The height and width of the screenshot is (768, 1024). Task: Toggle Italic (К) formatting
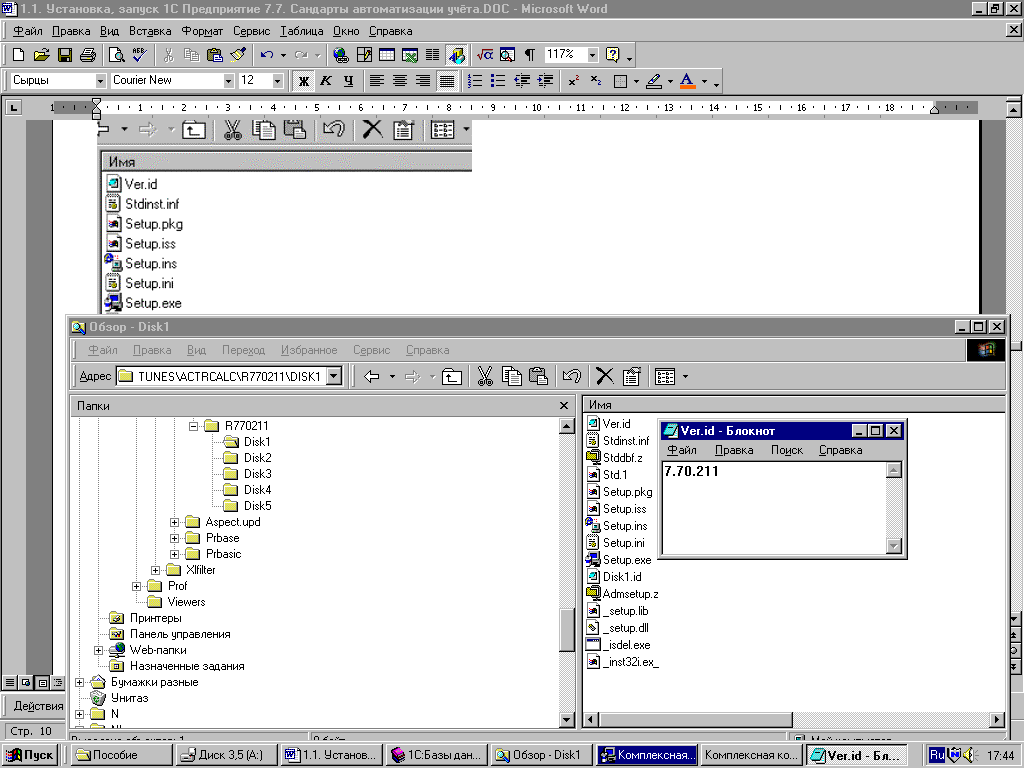[x=326, y=81]
